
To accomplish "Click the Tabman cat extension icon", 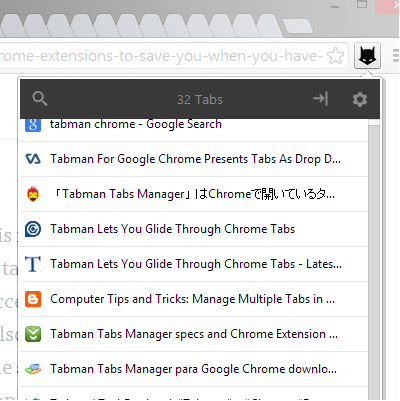I will 367,56.
